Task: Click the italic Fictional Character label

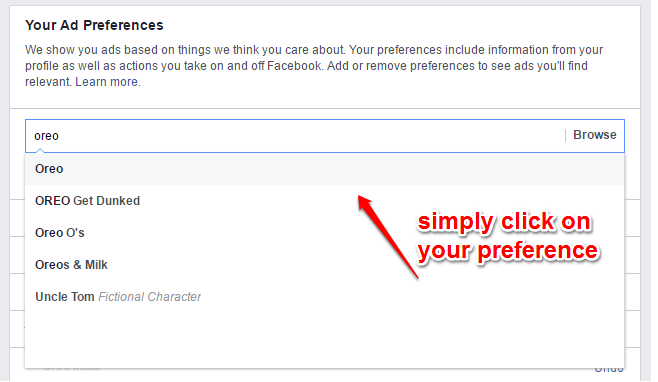Action: pyautogui.click(x=149, y=297)
